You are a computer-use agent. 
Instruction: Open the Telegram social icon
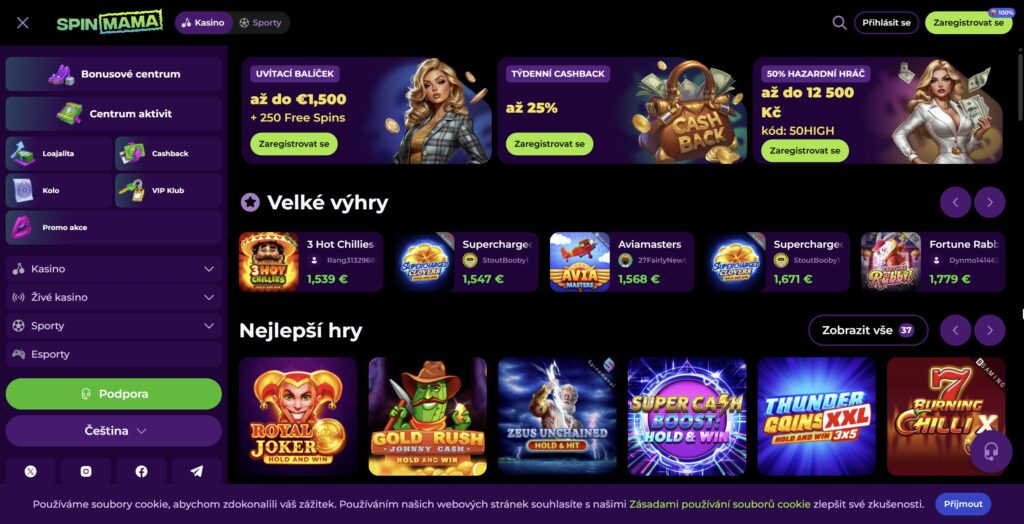click(x=197, y=471)
